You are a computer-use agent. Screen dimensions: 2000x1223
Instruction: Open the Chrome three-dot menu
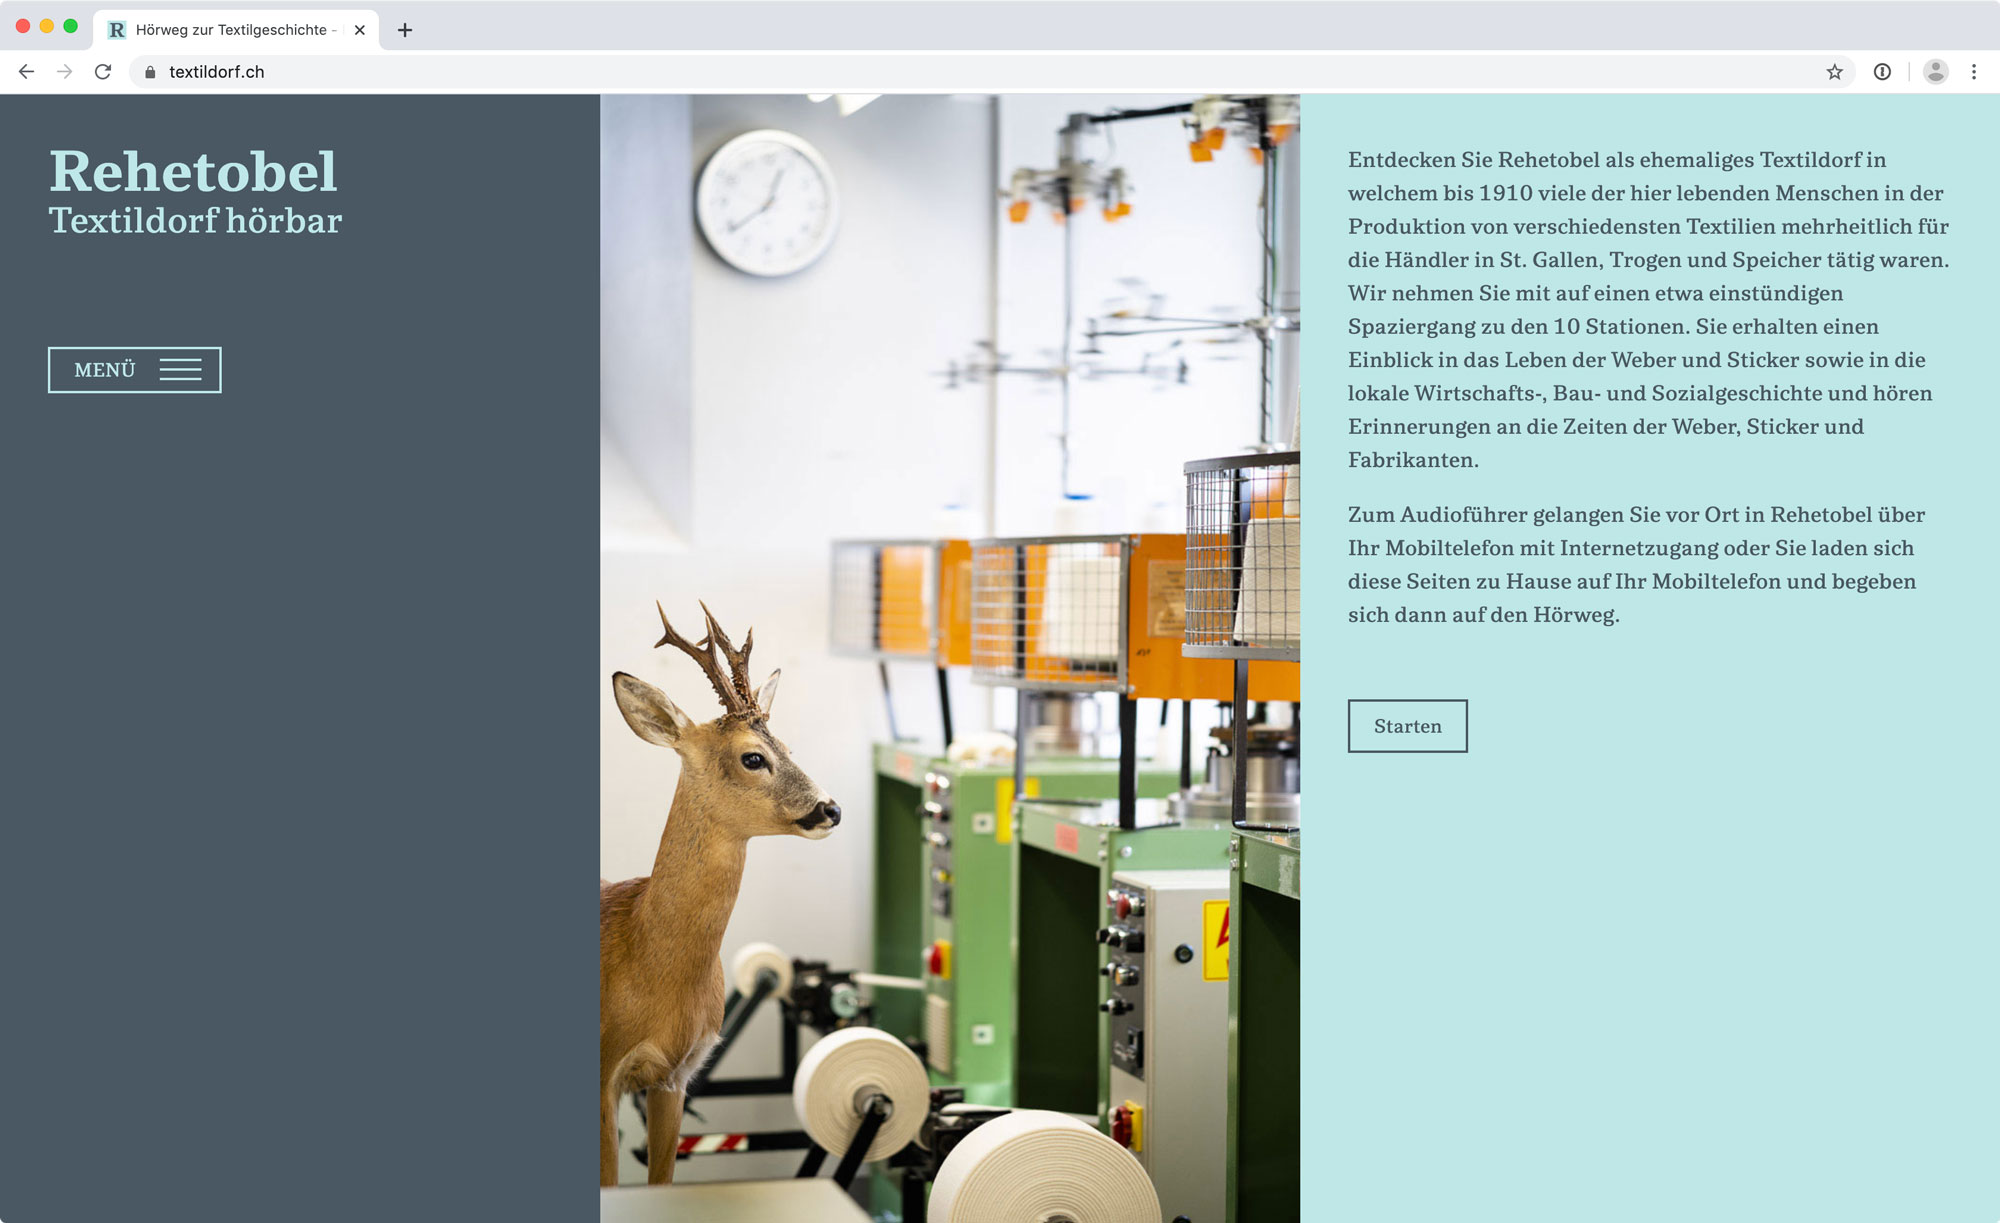click(1974, 72)
